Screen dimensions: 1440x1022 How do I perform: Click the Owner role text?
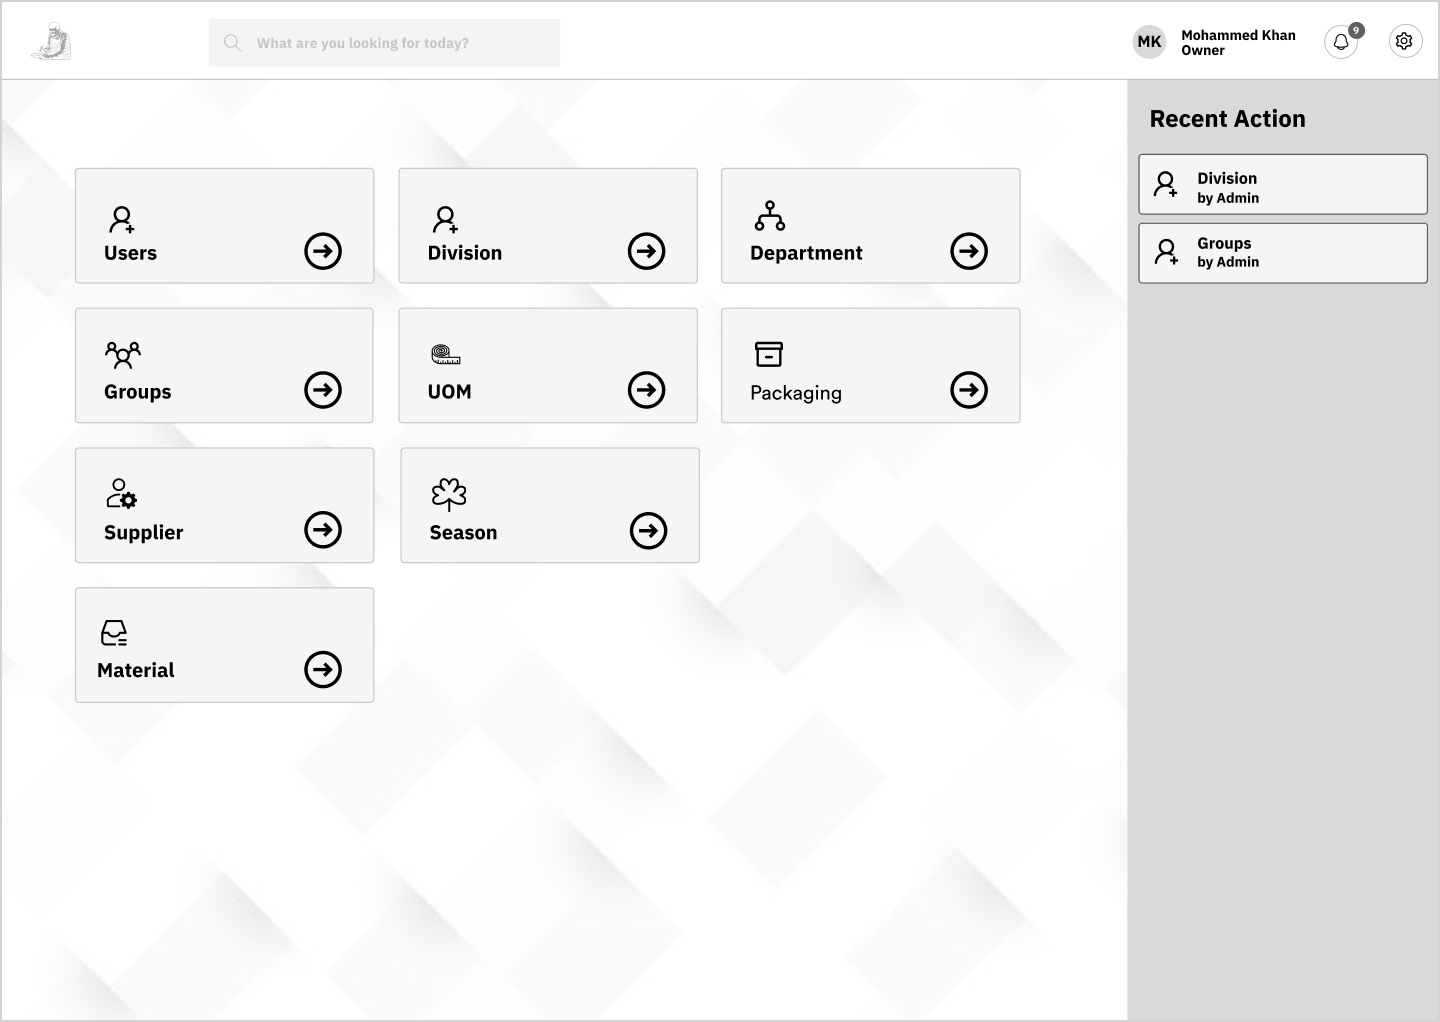pos(1203,51)
